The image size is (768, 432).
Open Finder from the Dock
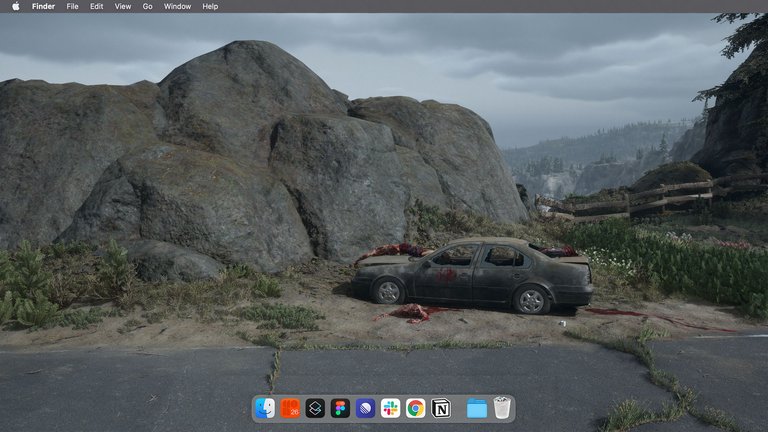click(x=265, y=408)
